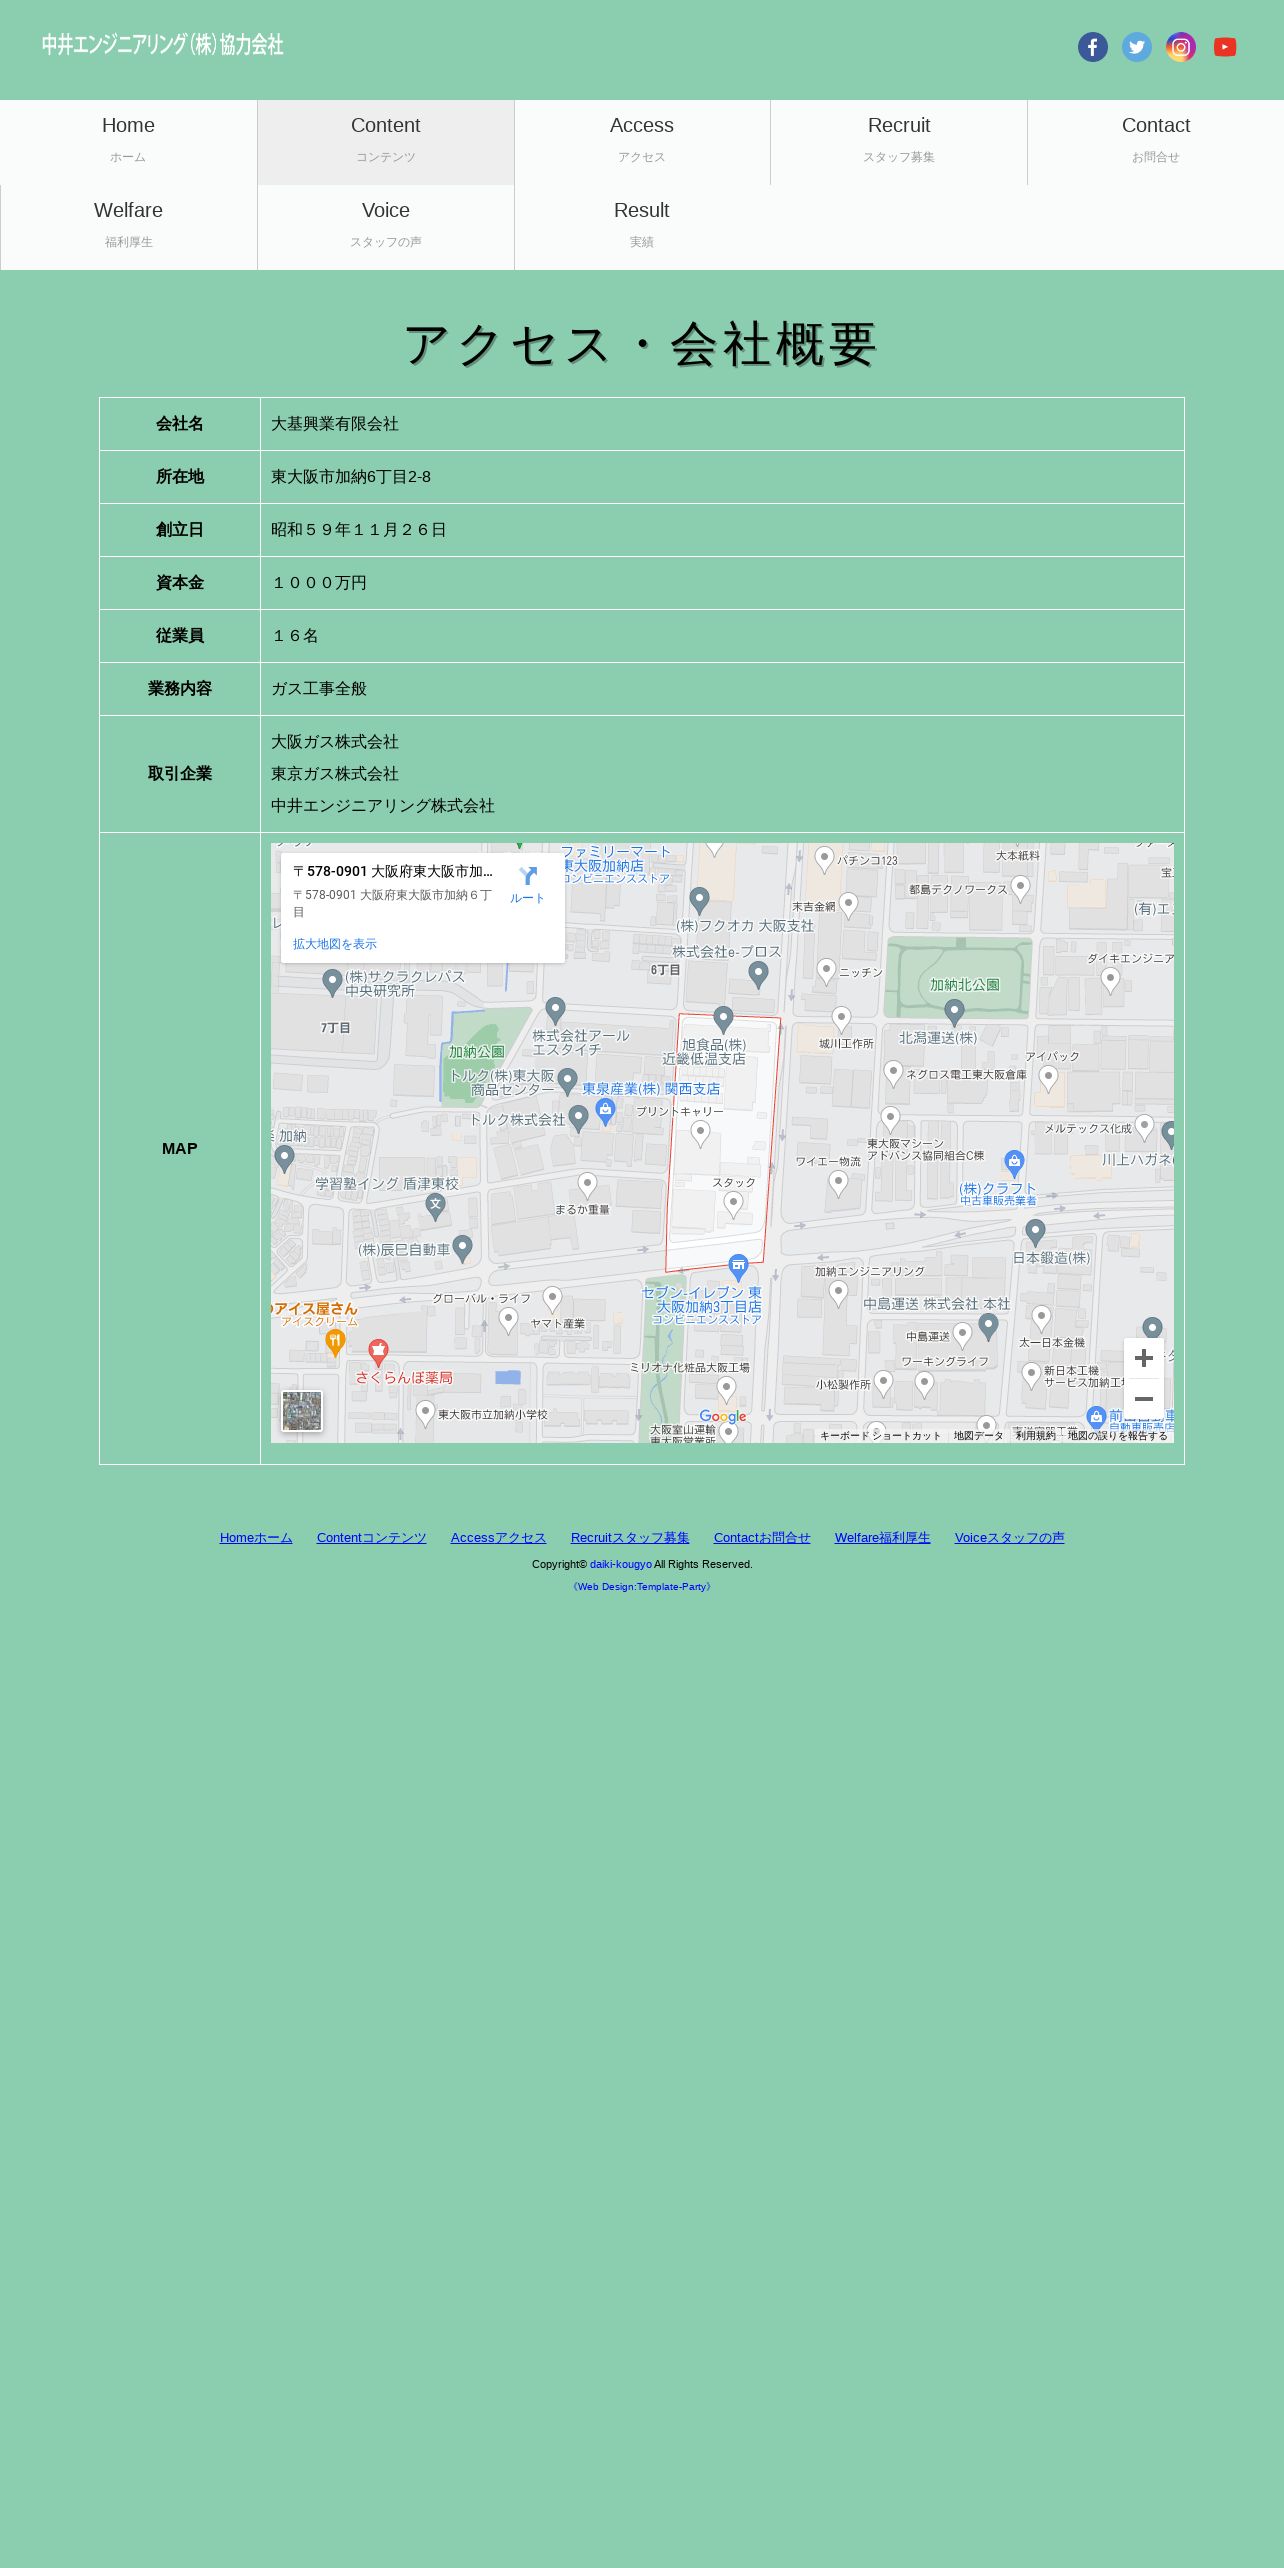Click the 中井エンジニアリング site logo

click(x=163, y=45)
